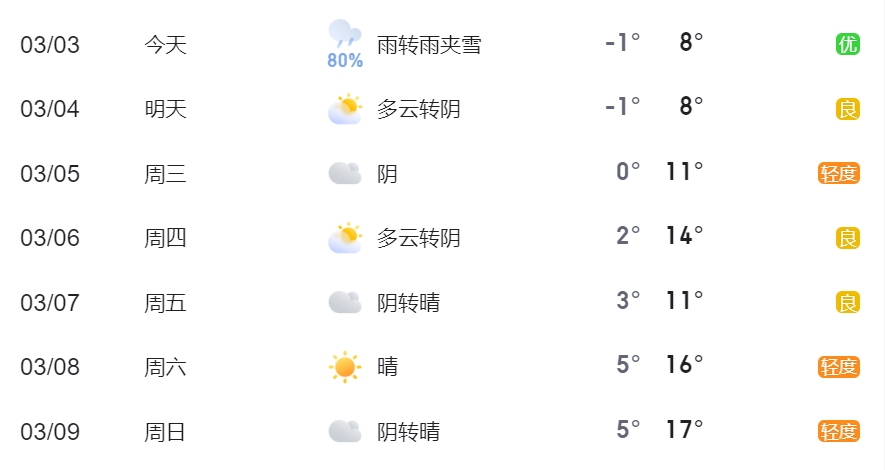Image resolution: width=885 pixels, height=470 pixels.
Task: Click the 轻度 badge on 周日 row
Action: pyautogui.click(x=839, y=432)
